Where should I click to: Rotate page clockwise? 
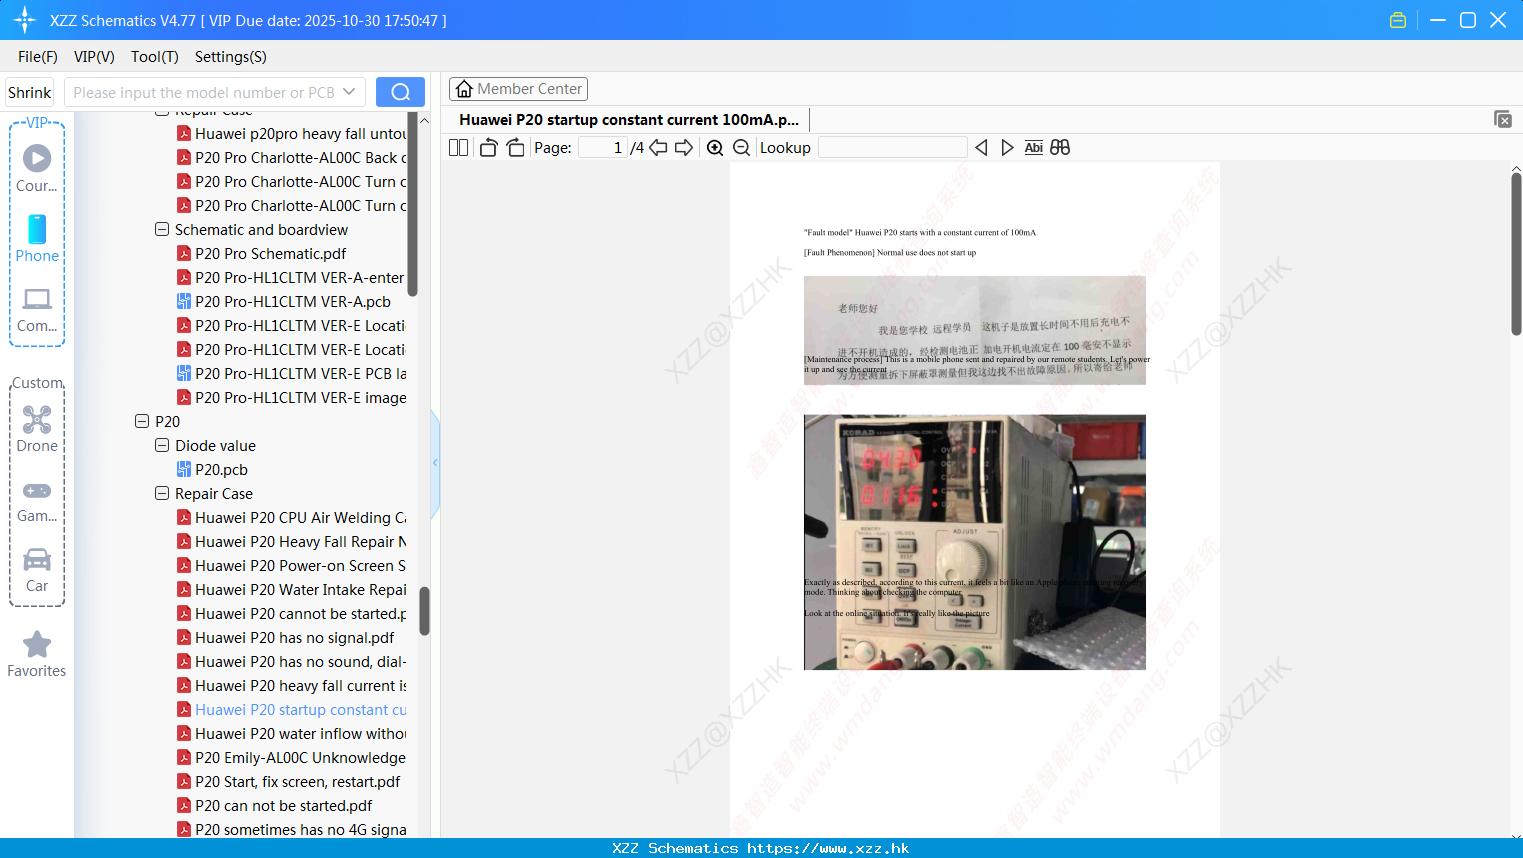pos(515,148)
